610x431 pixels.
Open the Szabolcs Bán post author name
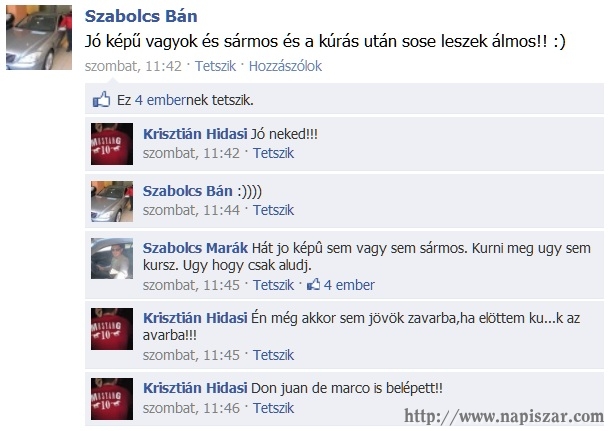coord(141,16)
